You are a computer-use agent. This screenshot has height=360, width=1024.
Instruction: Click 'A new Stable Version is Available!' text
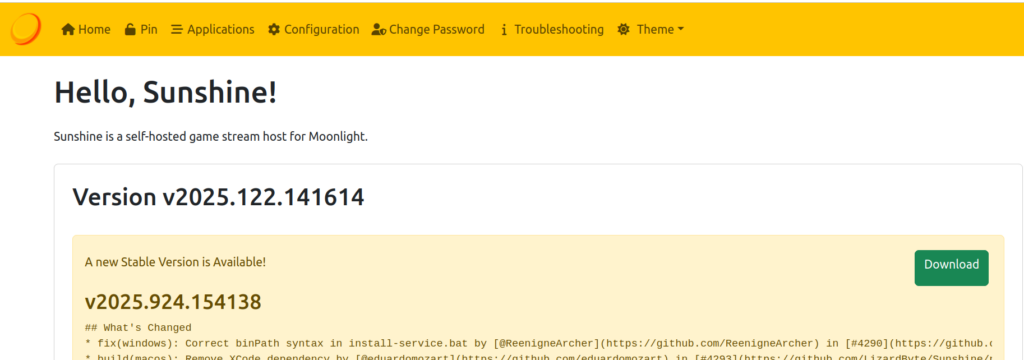[176, 262]
